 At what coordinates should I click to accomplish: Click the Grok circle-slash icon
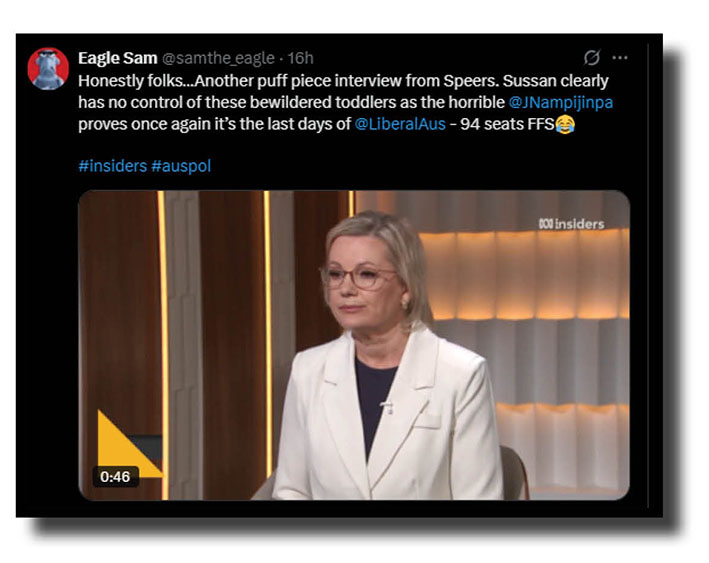point(591,57)
